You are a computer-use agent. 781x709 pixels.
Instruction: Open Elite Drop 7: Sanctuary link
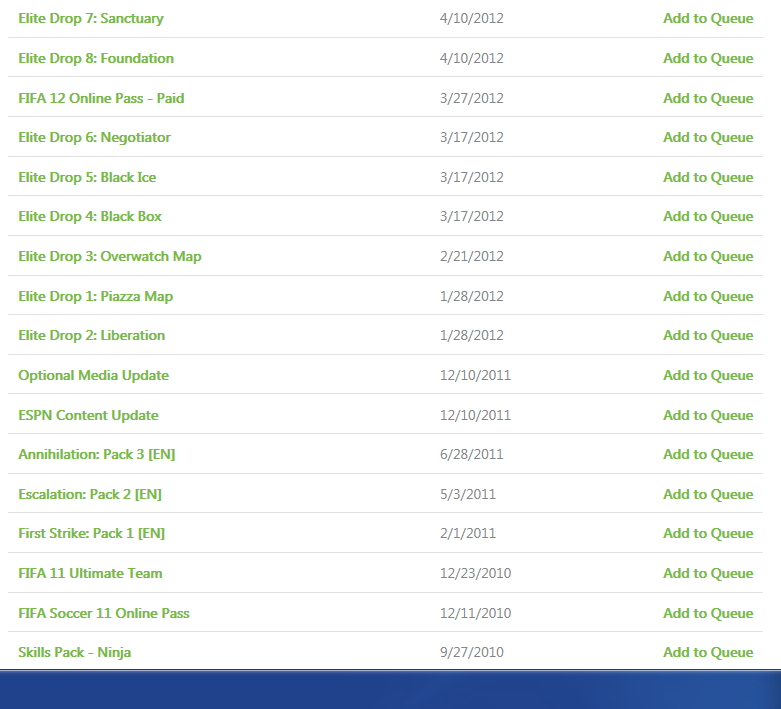tap(91, 18)
